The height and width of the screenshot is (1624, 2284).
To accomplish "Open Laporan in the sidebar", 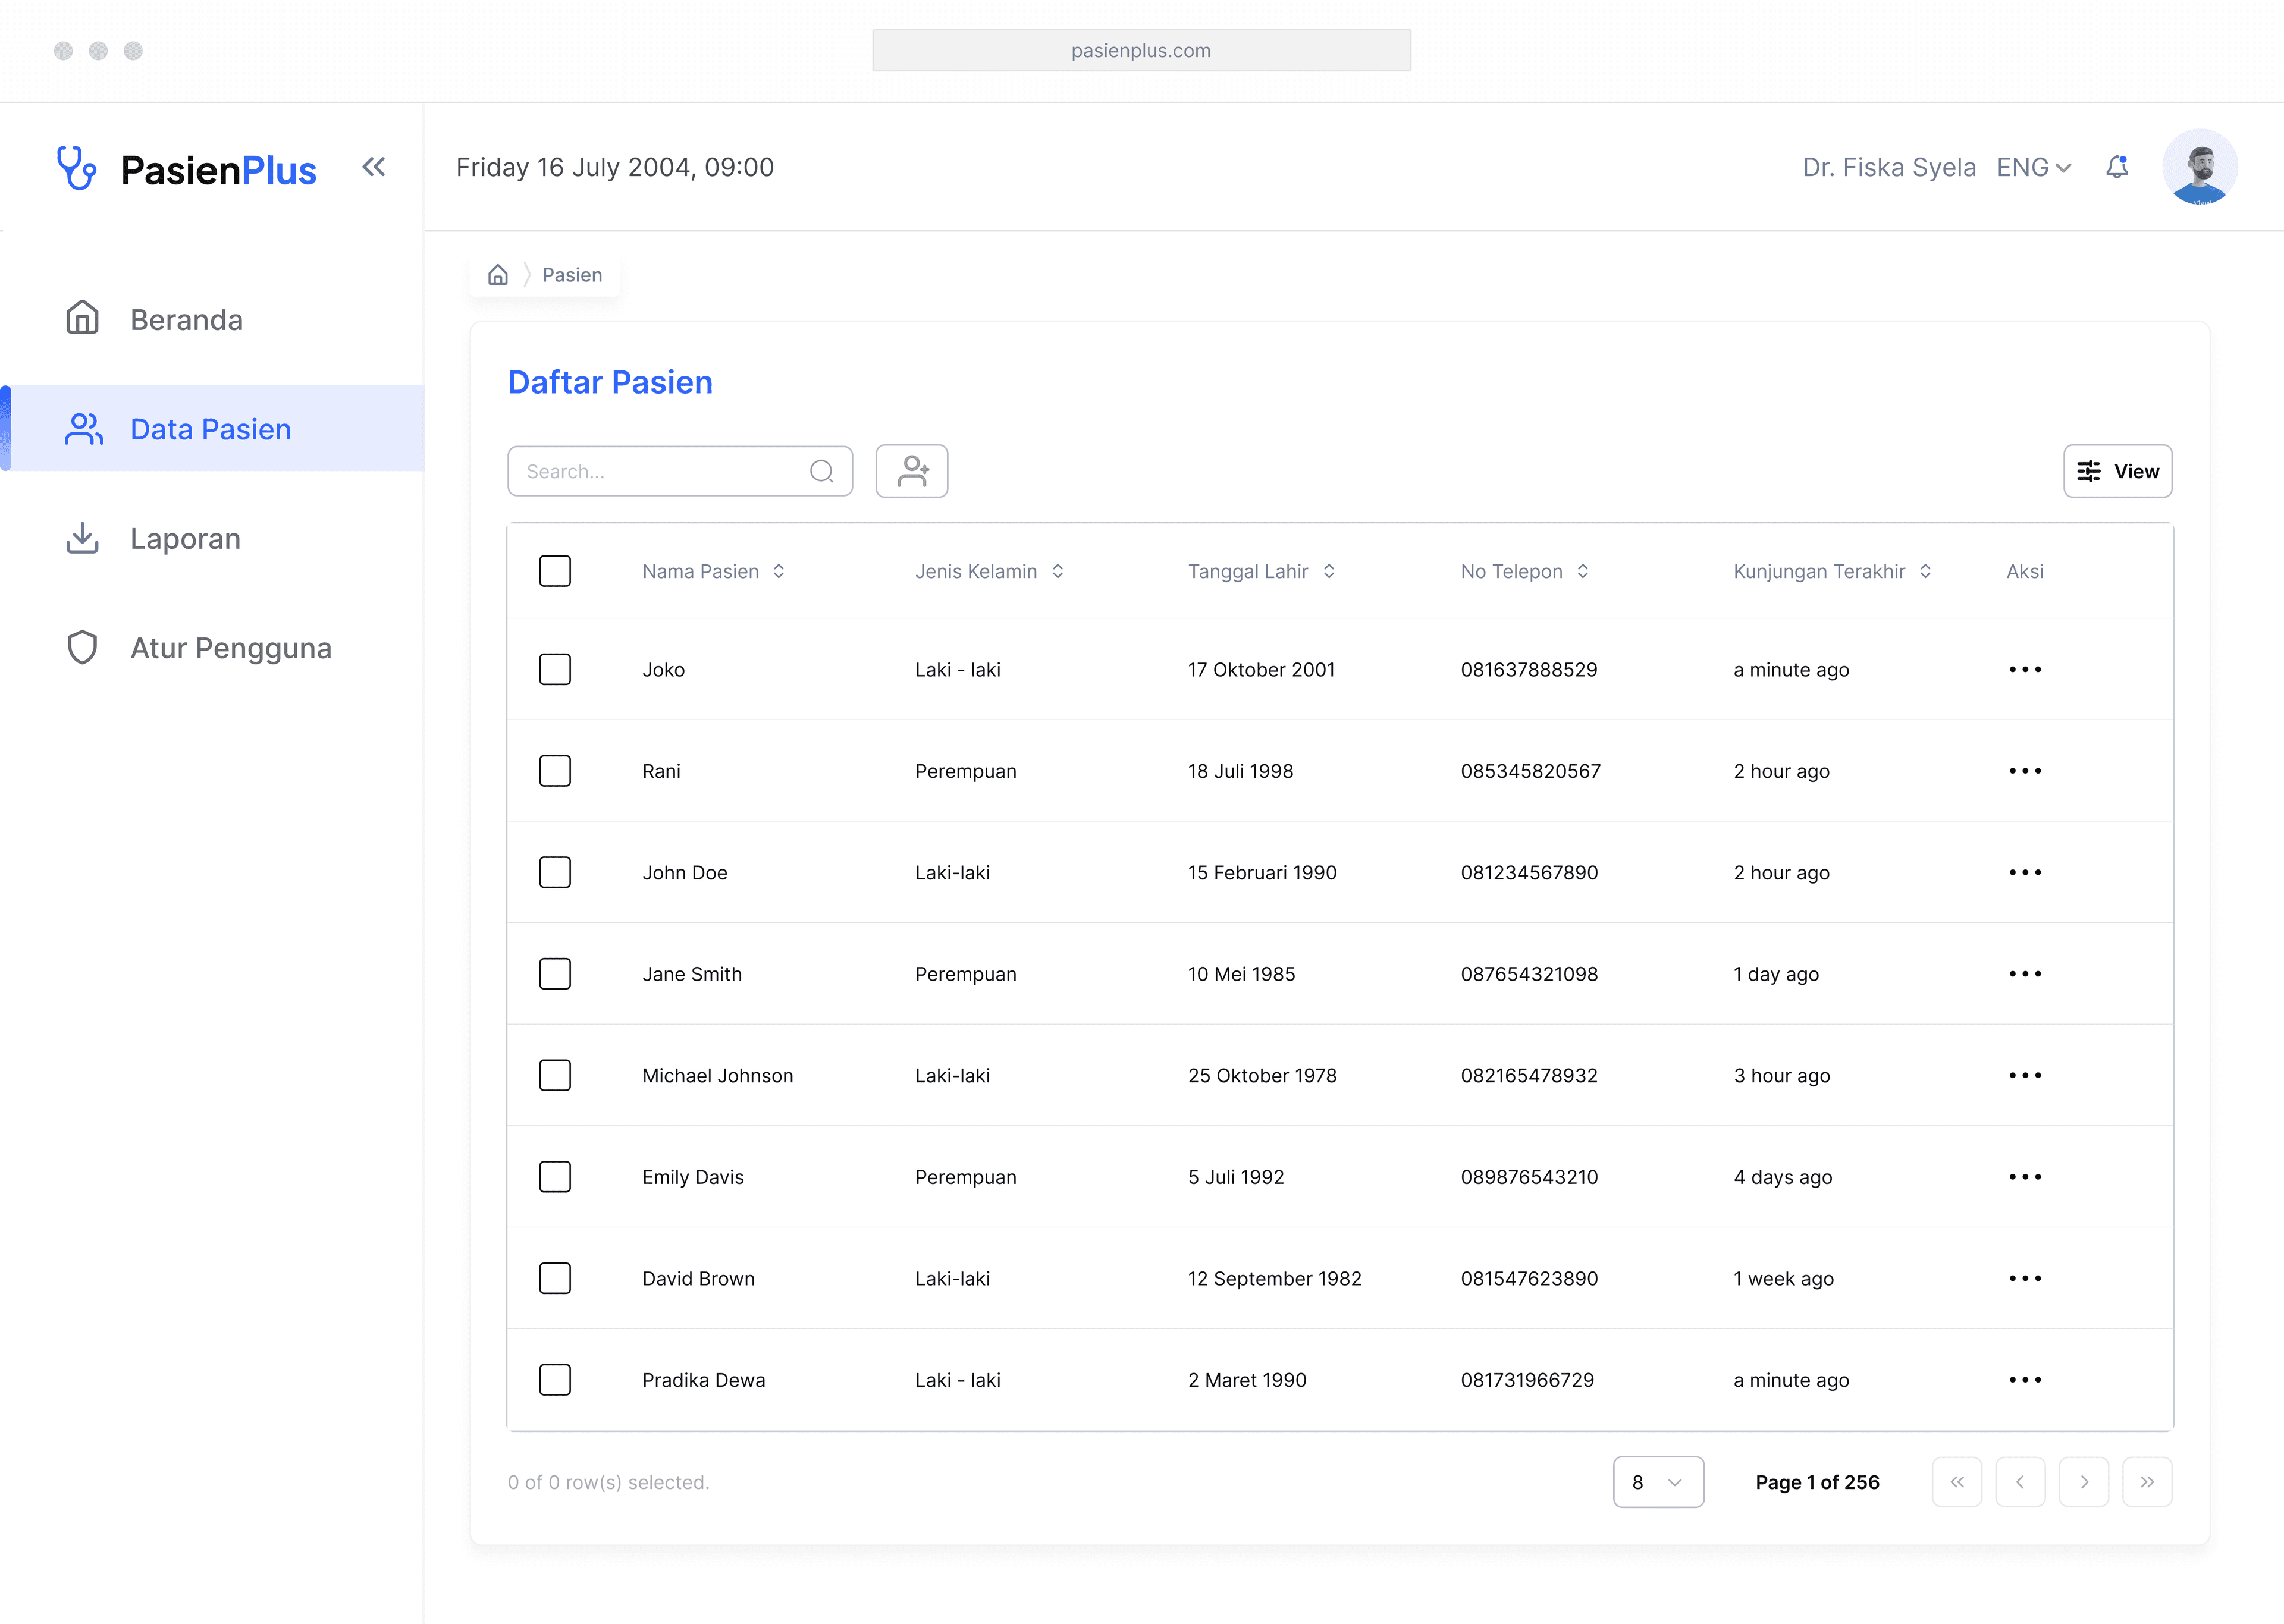I will tap(185, 538).
